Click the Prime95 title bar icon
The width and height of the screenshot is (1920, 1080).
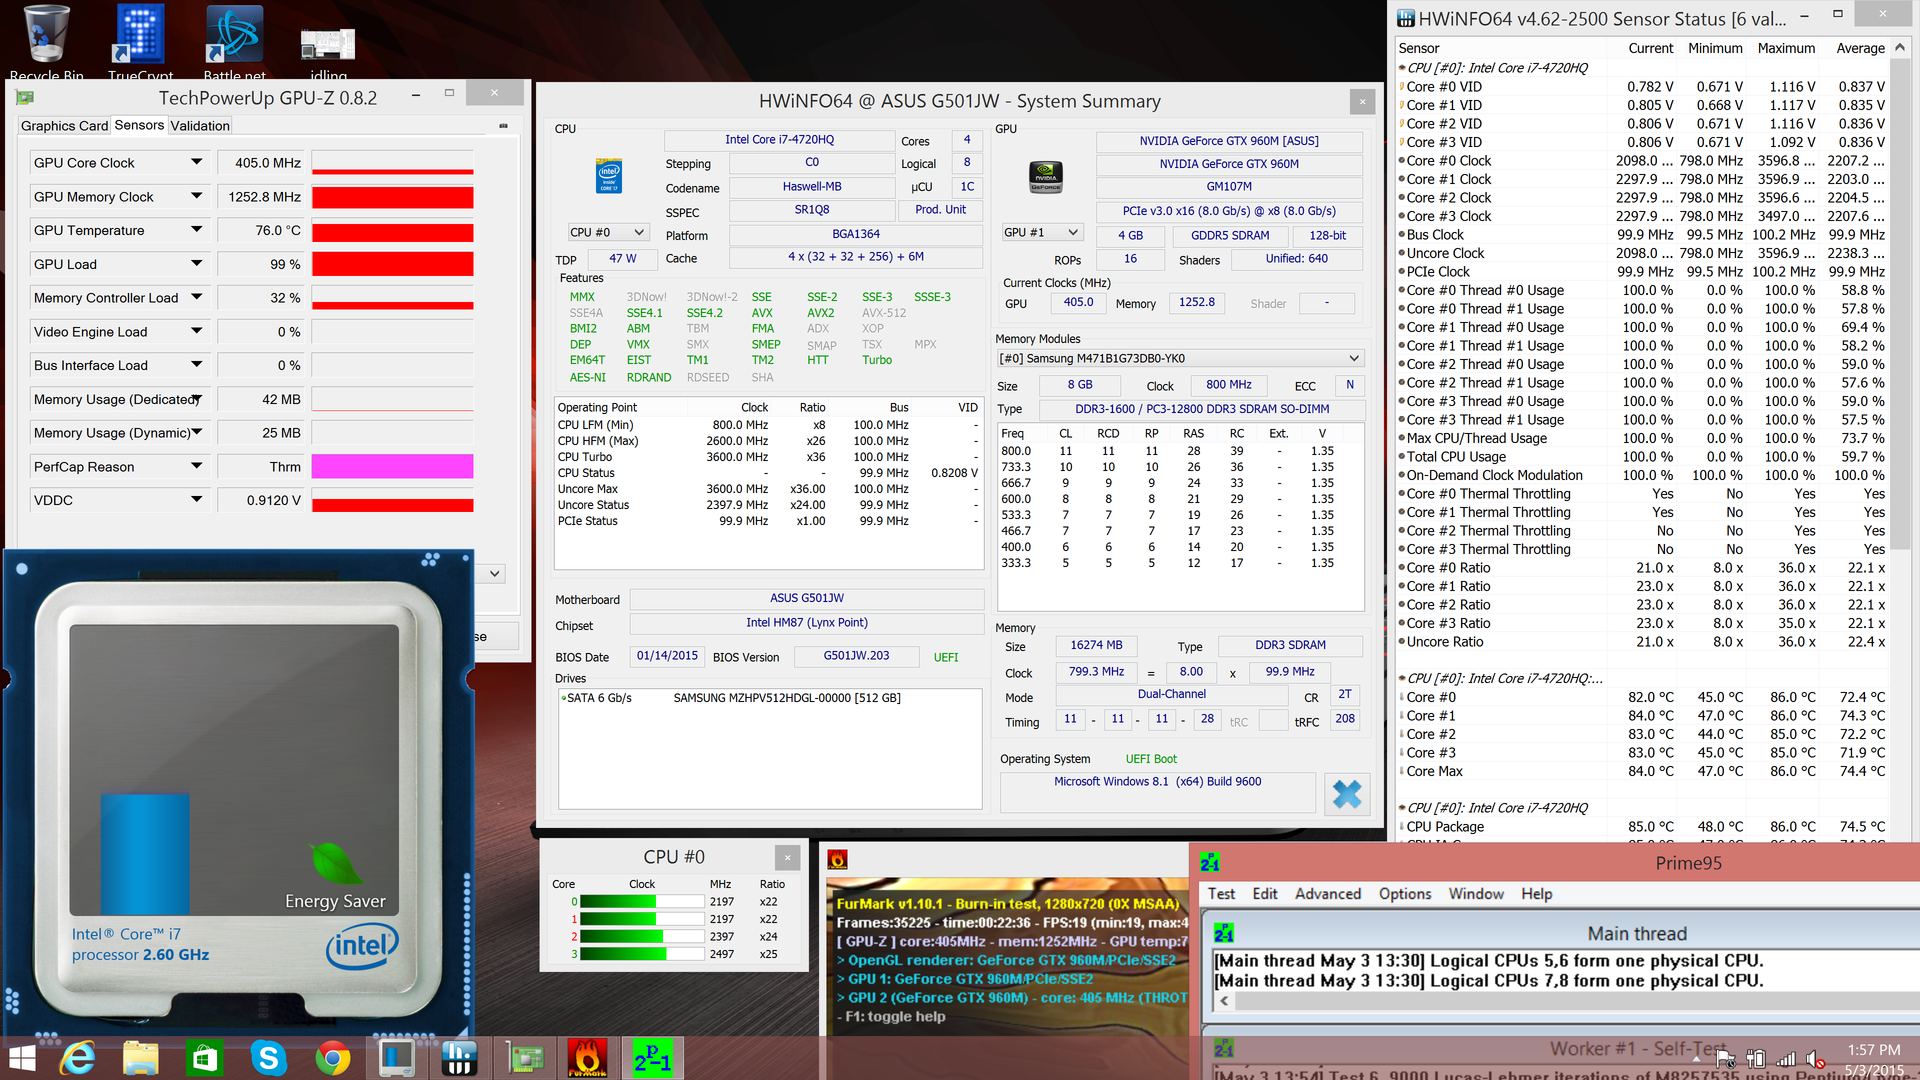click(x=1209, y=862)
